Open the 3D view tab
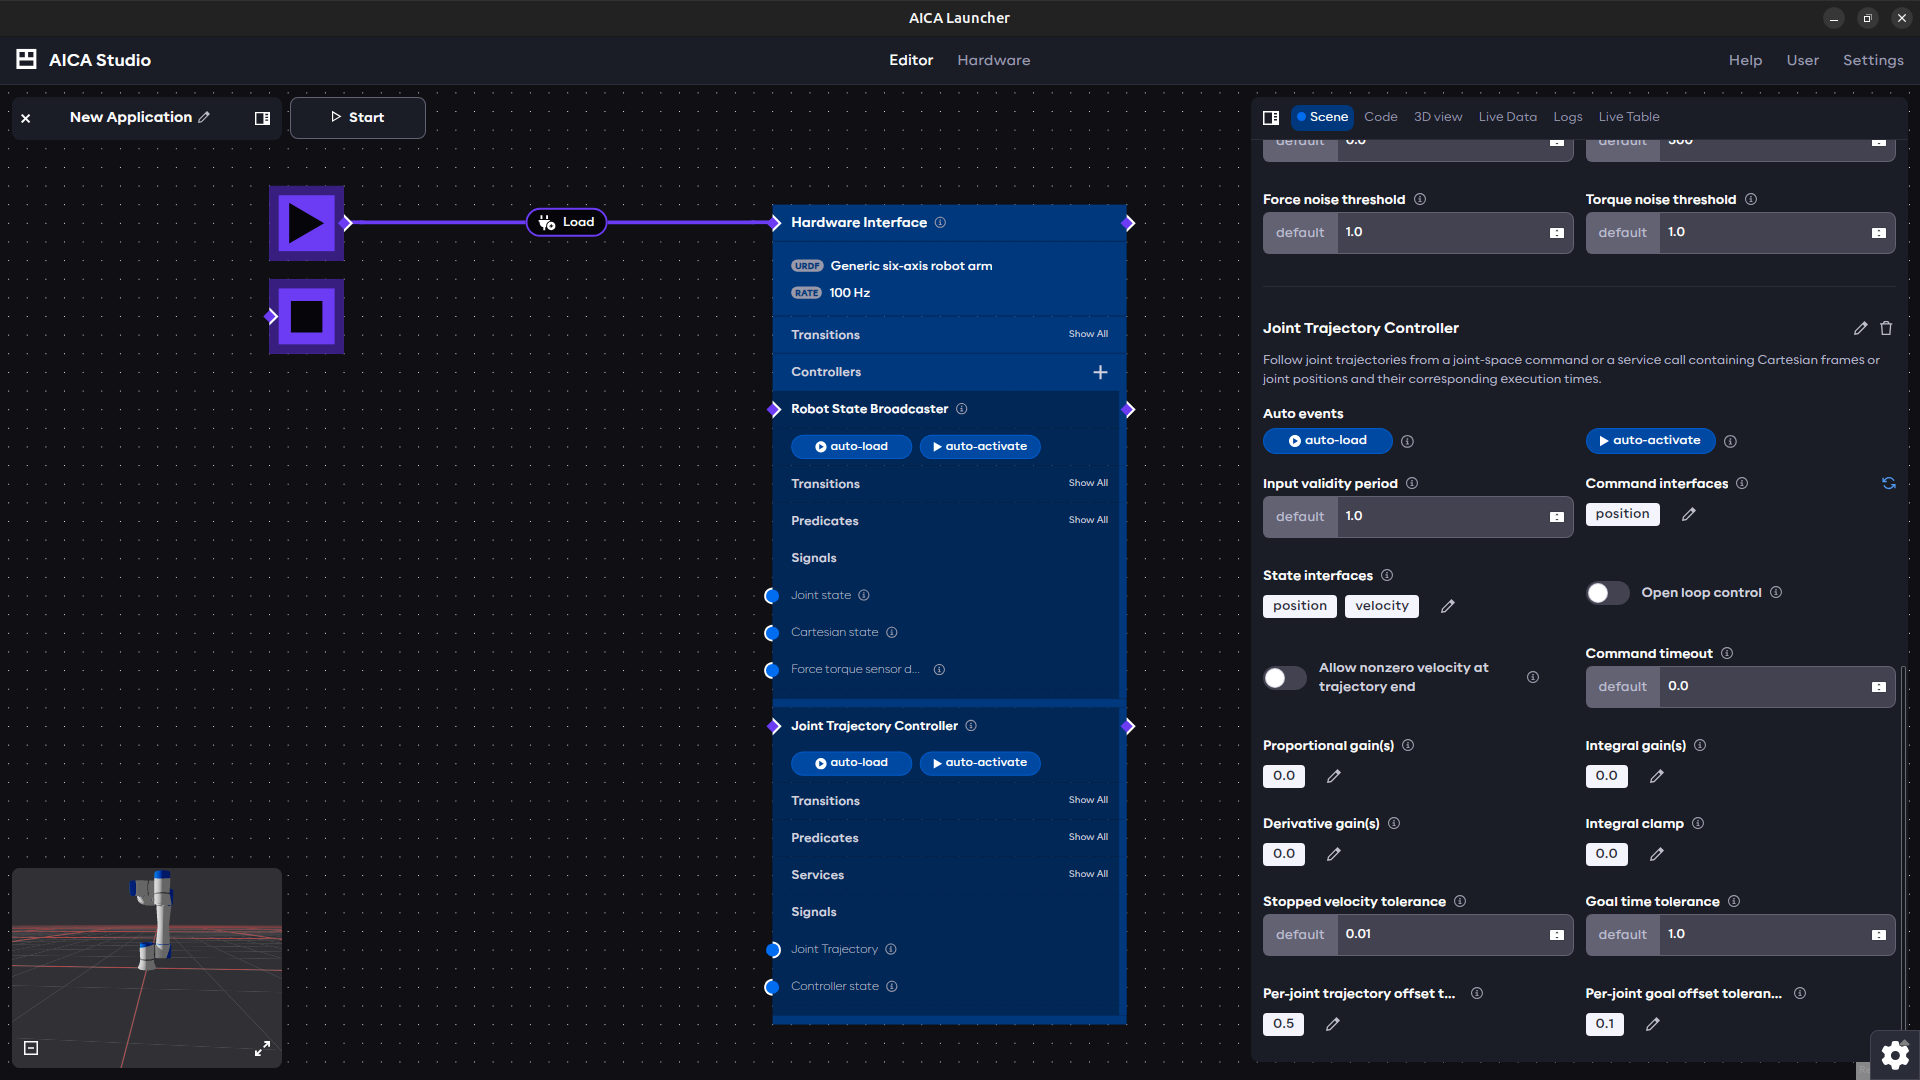The image size is (1920, 1080). [1437, 117]
